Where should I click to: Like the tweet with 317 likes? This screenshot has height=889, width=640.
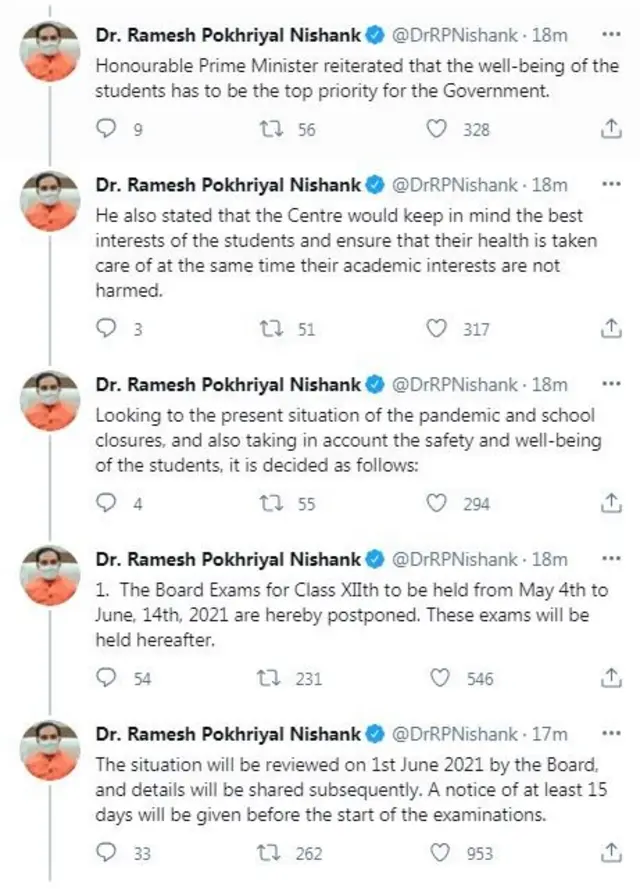pos(436,328)
